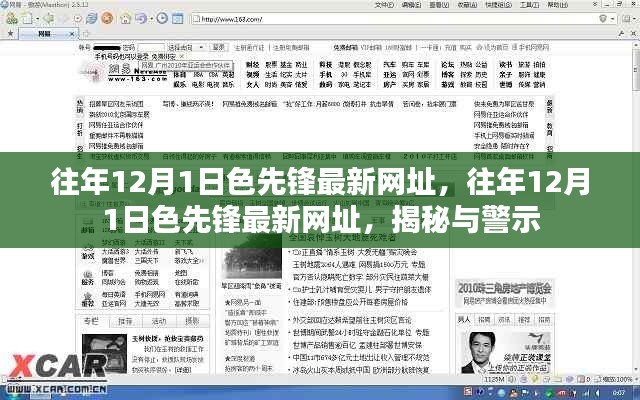The image size is (640, 400).
Task: Open the 科技 navigation link
Action: click(x=326, y=65)
